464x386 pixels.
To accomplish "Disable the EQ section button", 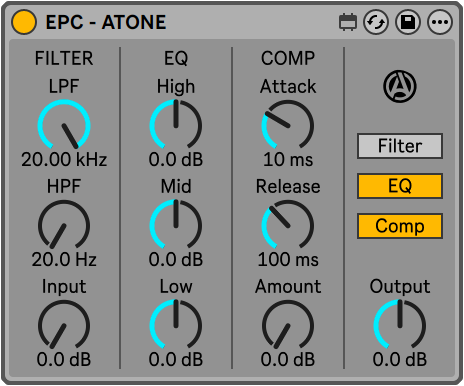I will (x=400, y=186).
